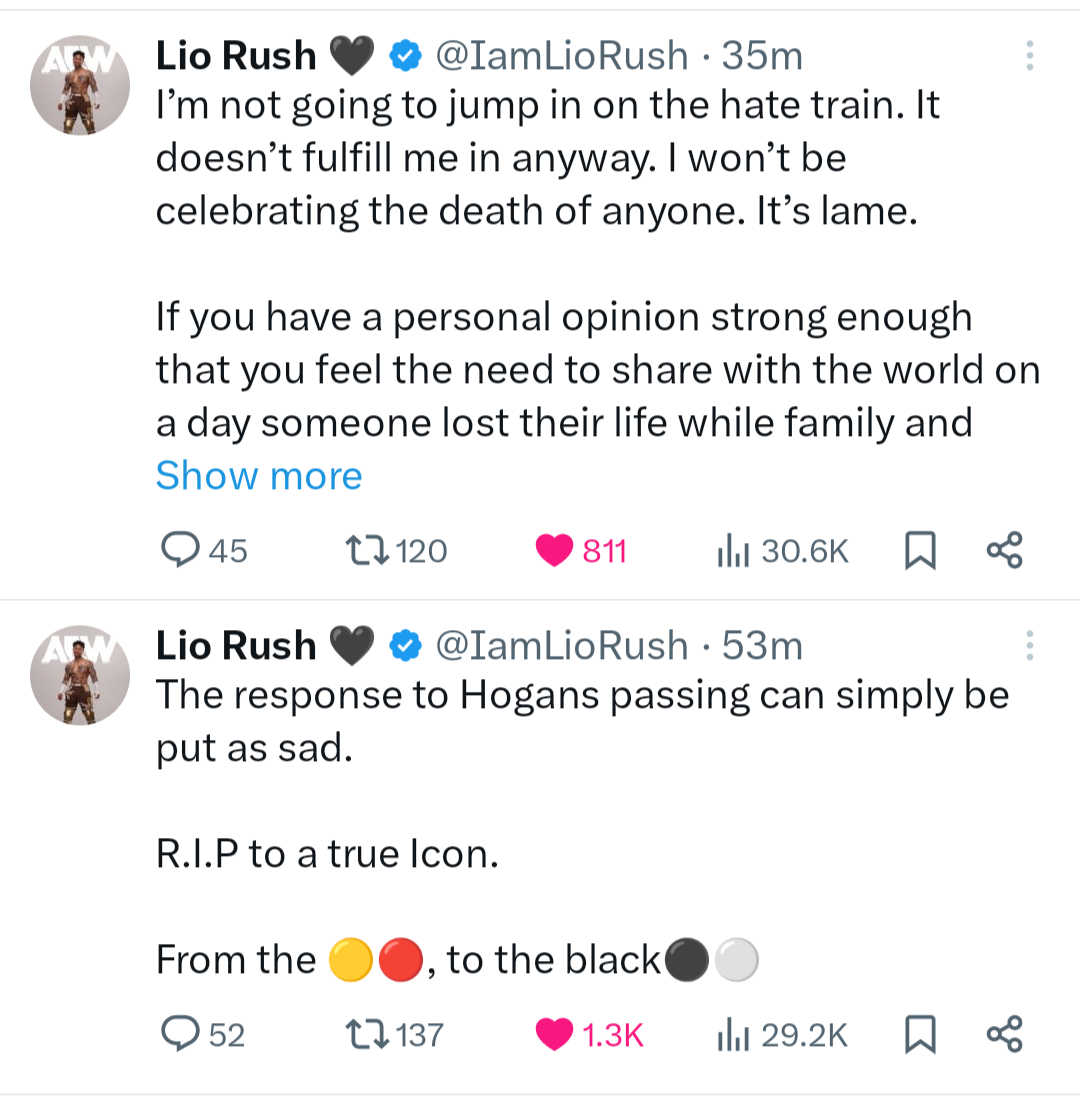Viewport: 1080px width, 1096px height.
Task: Bookmark the first Lio Rush tweet
Action: 917,550
